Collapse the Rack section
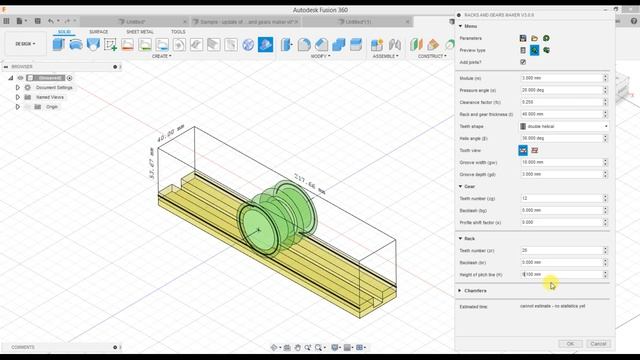This screenshot has width=640, height=360. [460, 238]
